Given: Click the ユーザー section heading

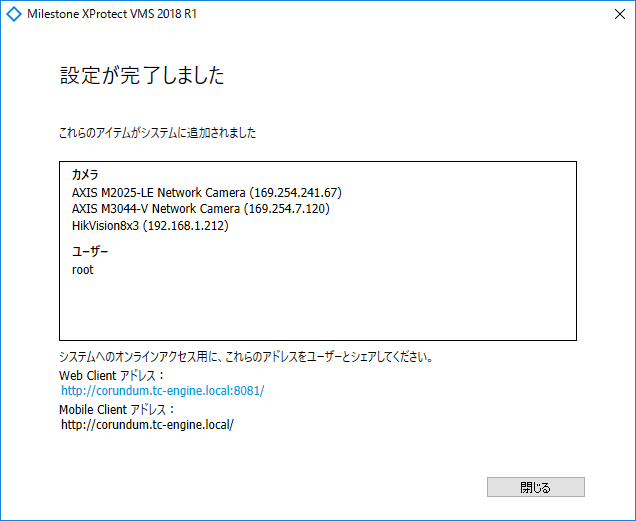Looking at the screenshot, I should (x=90, y=252).
